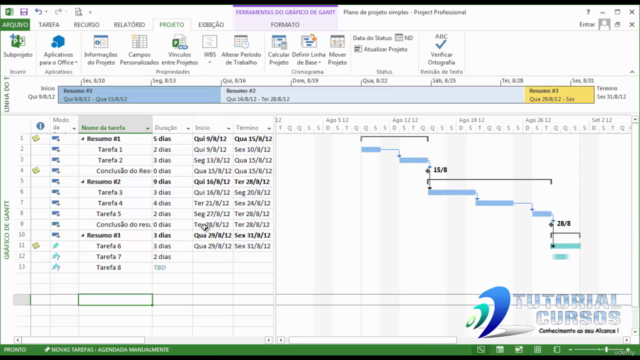Select the TBD duration cell of Tarefa 8
Viewport: 640px width, 360px height.
tap(172, 267)
